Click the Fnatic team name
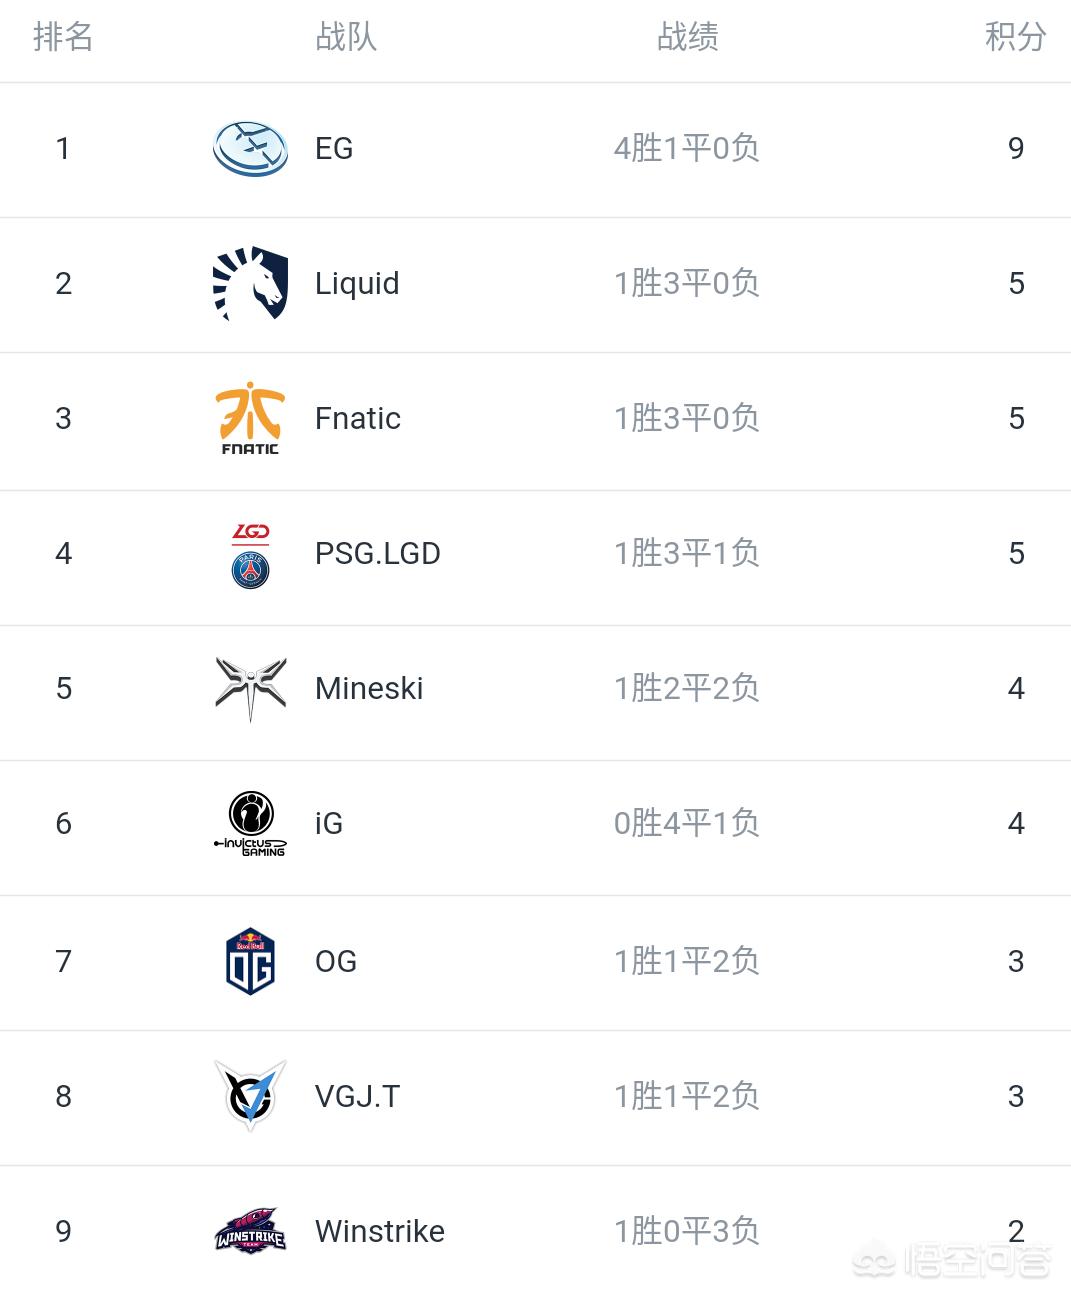Image resolution: width=1071 pixels, height=1298 pixels. [358, 418]
